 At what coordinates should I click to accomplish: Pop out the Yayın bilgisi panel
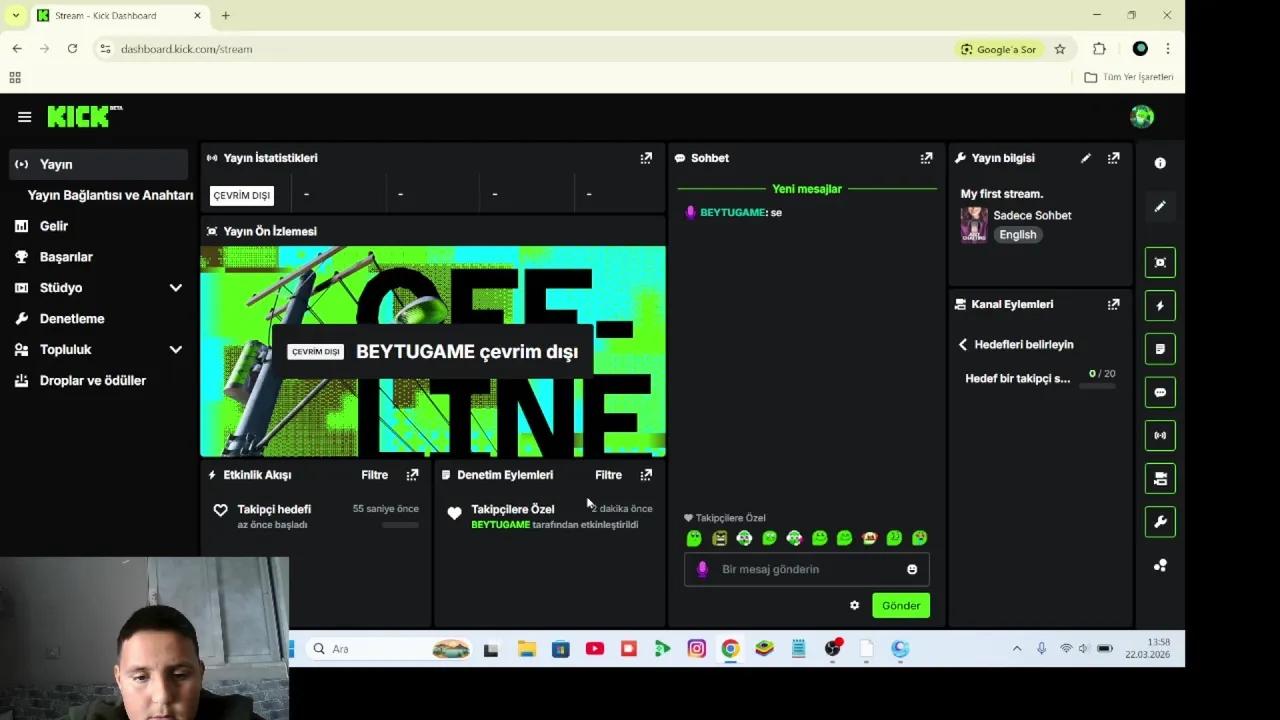click(1113, 158)
